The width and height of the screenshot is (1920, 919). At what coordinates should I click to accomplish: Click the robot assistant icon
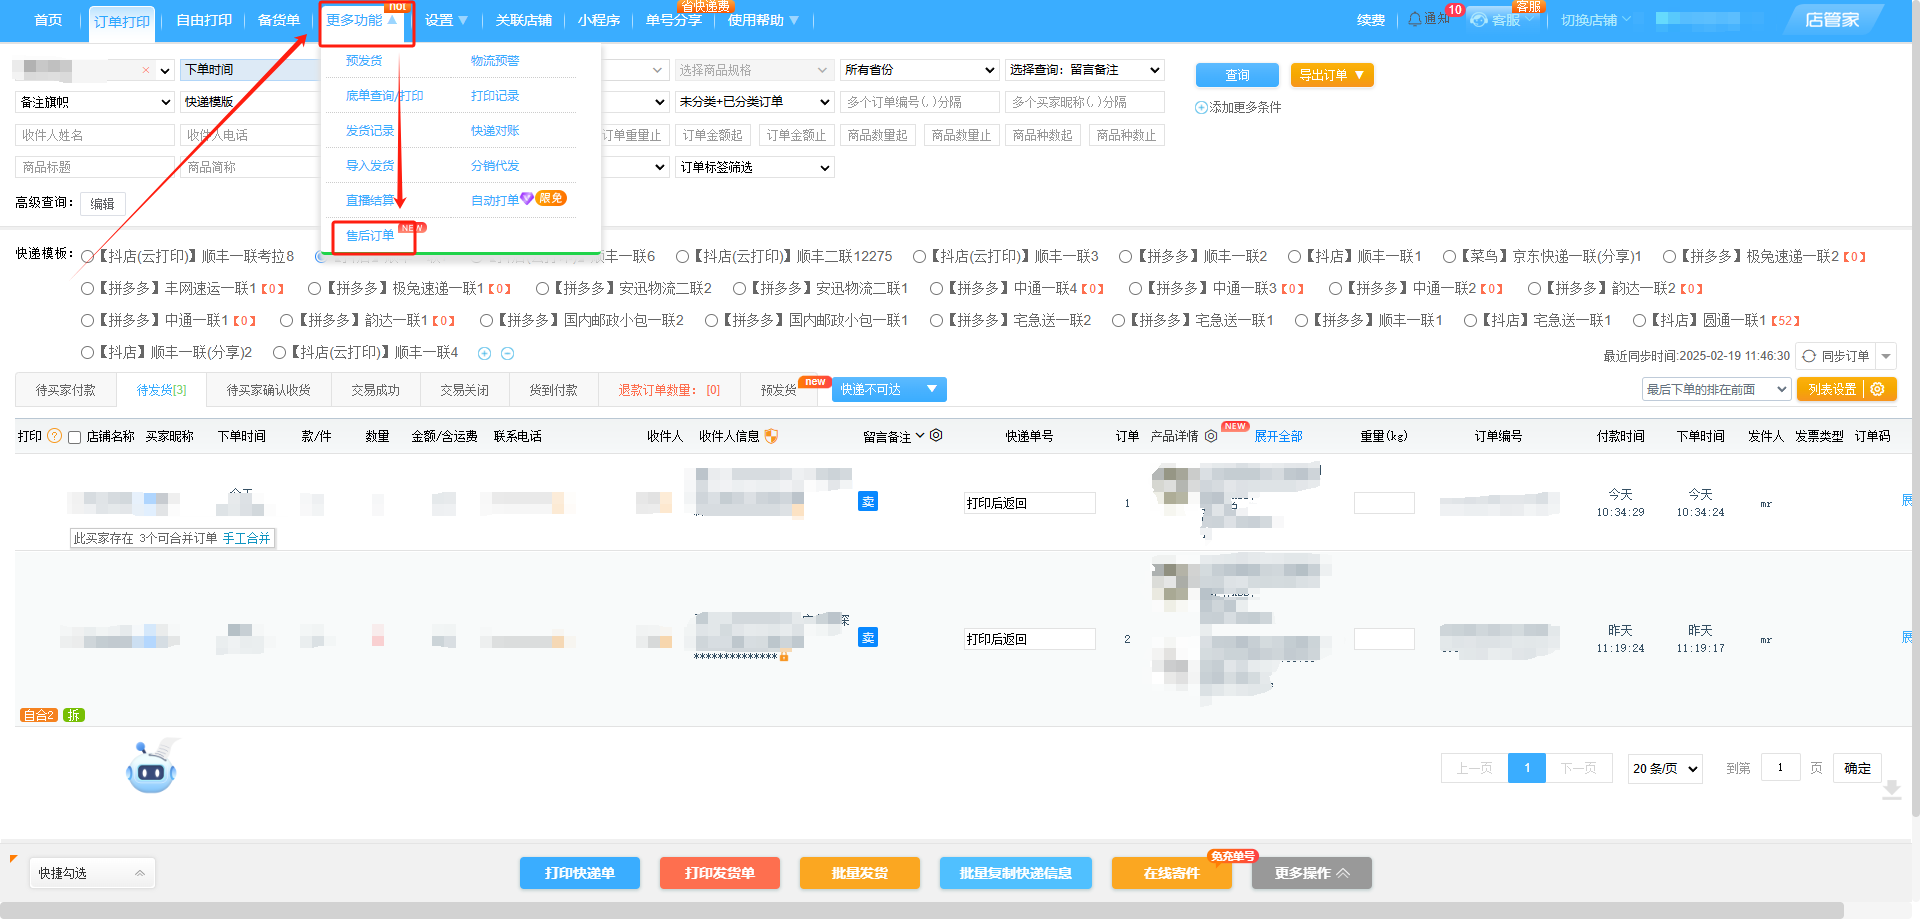pyautogui.click(x=151, y=768)
